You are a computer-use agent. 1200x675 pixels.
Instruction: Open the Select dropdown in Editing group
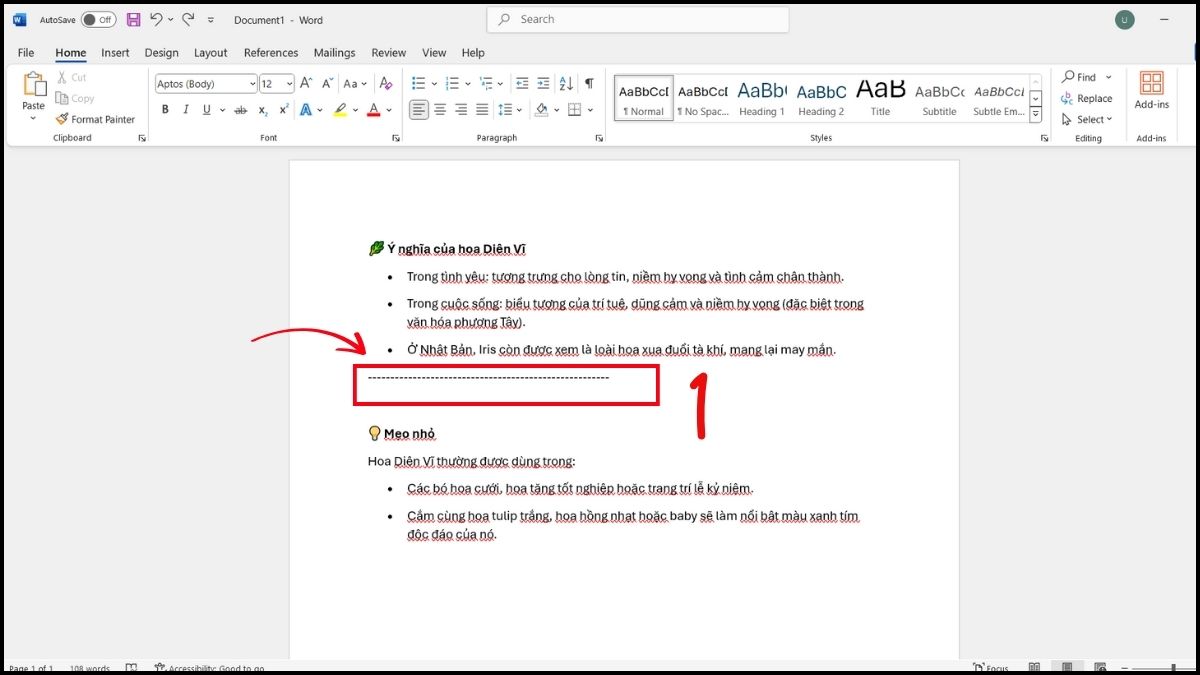pyautogui.click(x=1088, y=119)
